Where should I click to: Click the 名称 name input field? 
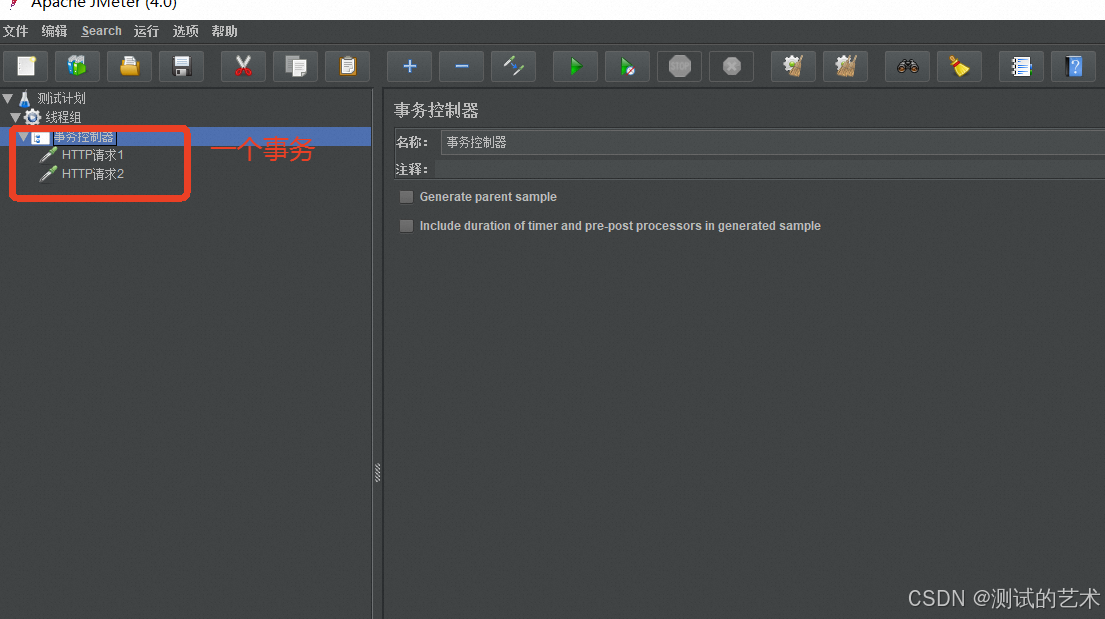[x=772, y=142]
